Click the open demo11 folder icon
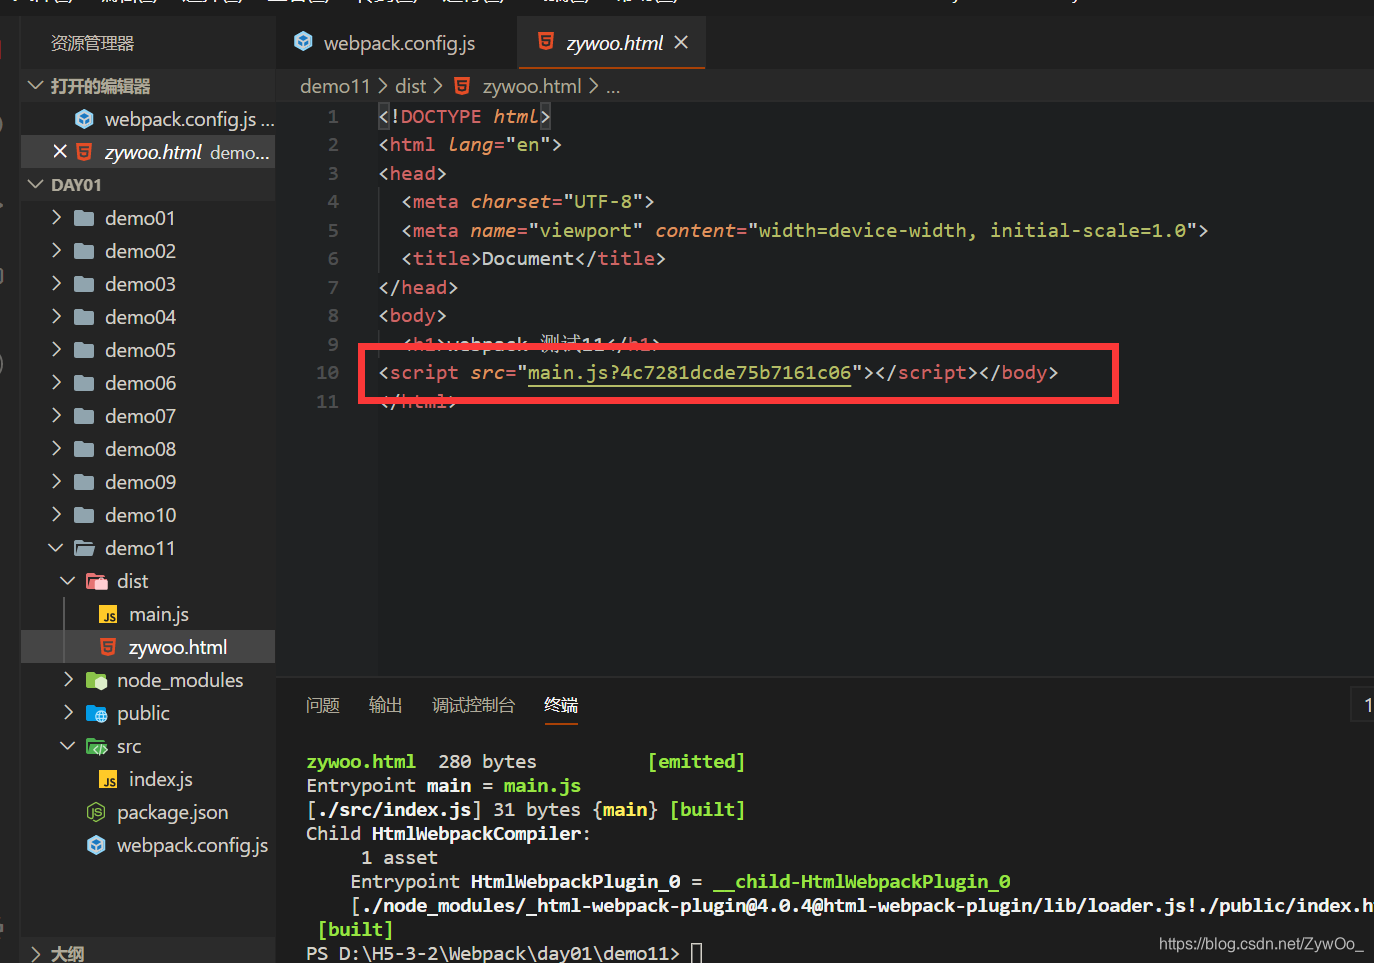The height and width of the screenshot is (963, 1374). (x=85, y=548)
